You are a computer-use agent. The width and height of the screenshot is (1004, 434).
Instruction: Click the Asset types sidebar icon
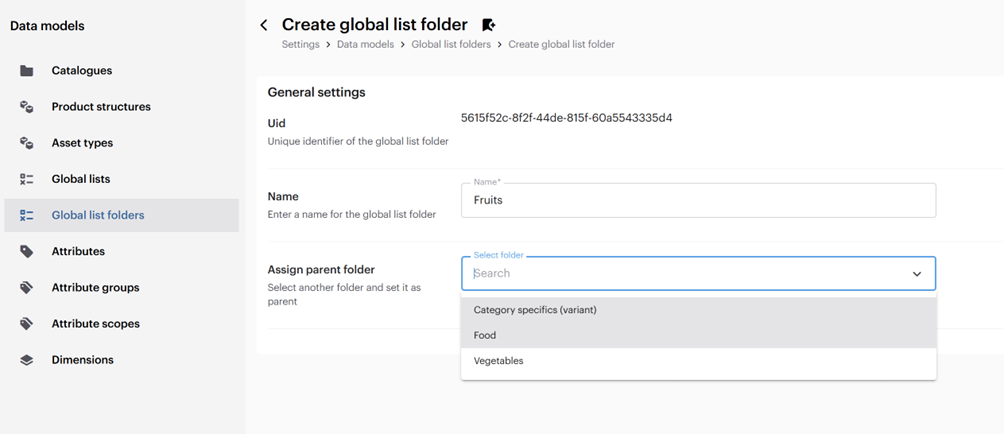pos(27,143)
